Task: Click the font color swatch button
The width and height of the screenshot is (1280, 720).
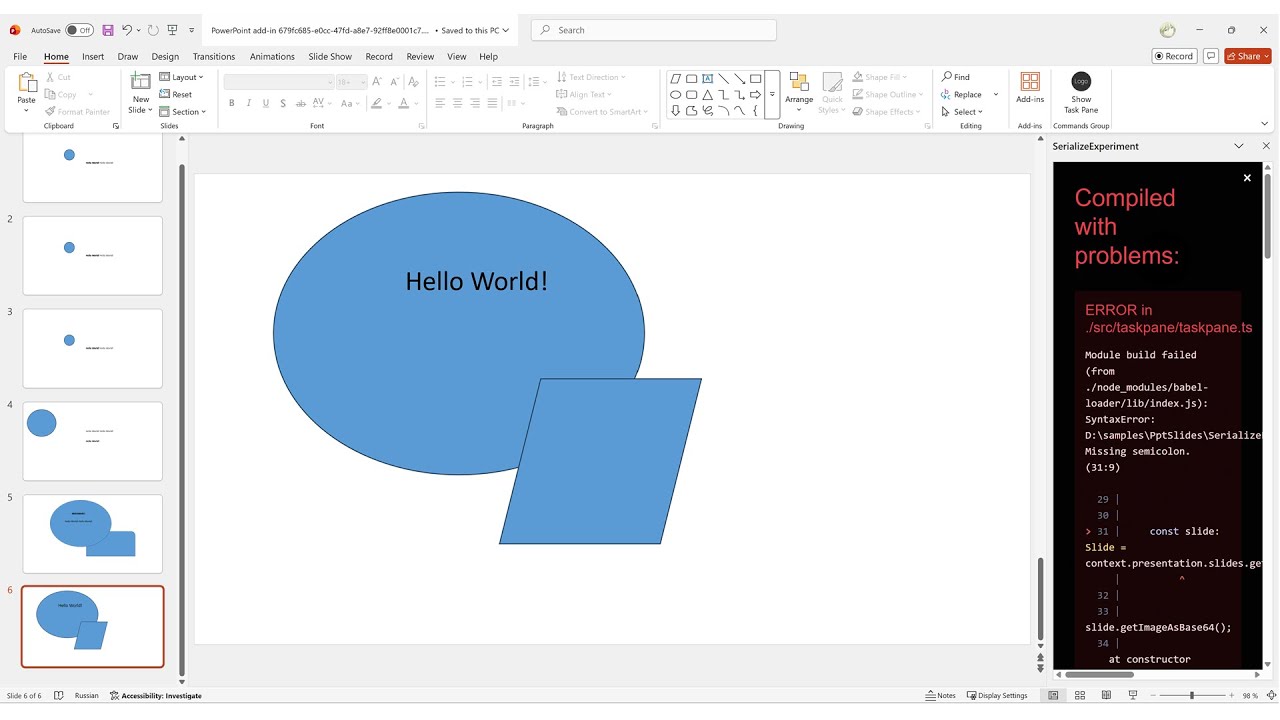Action: 403,103
